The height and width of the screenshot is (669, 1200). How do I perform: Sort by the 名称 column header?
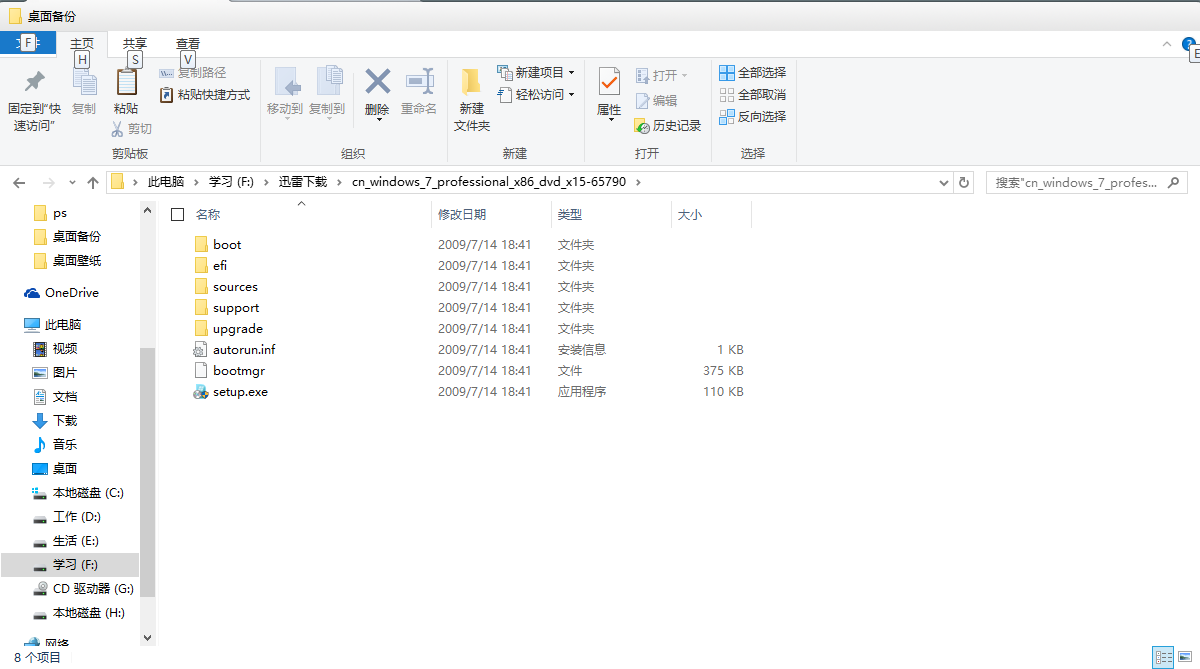208,215
